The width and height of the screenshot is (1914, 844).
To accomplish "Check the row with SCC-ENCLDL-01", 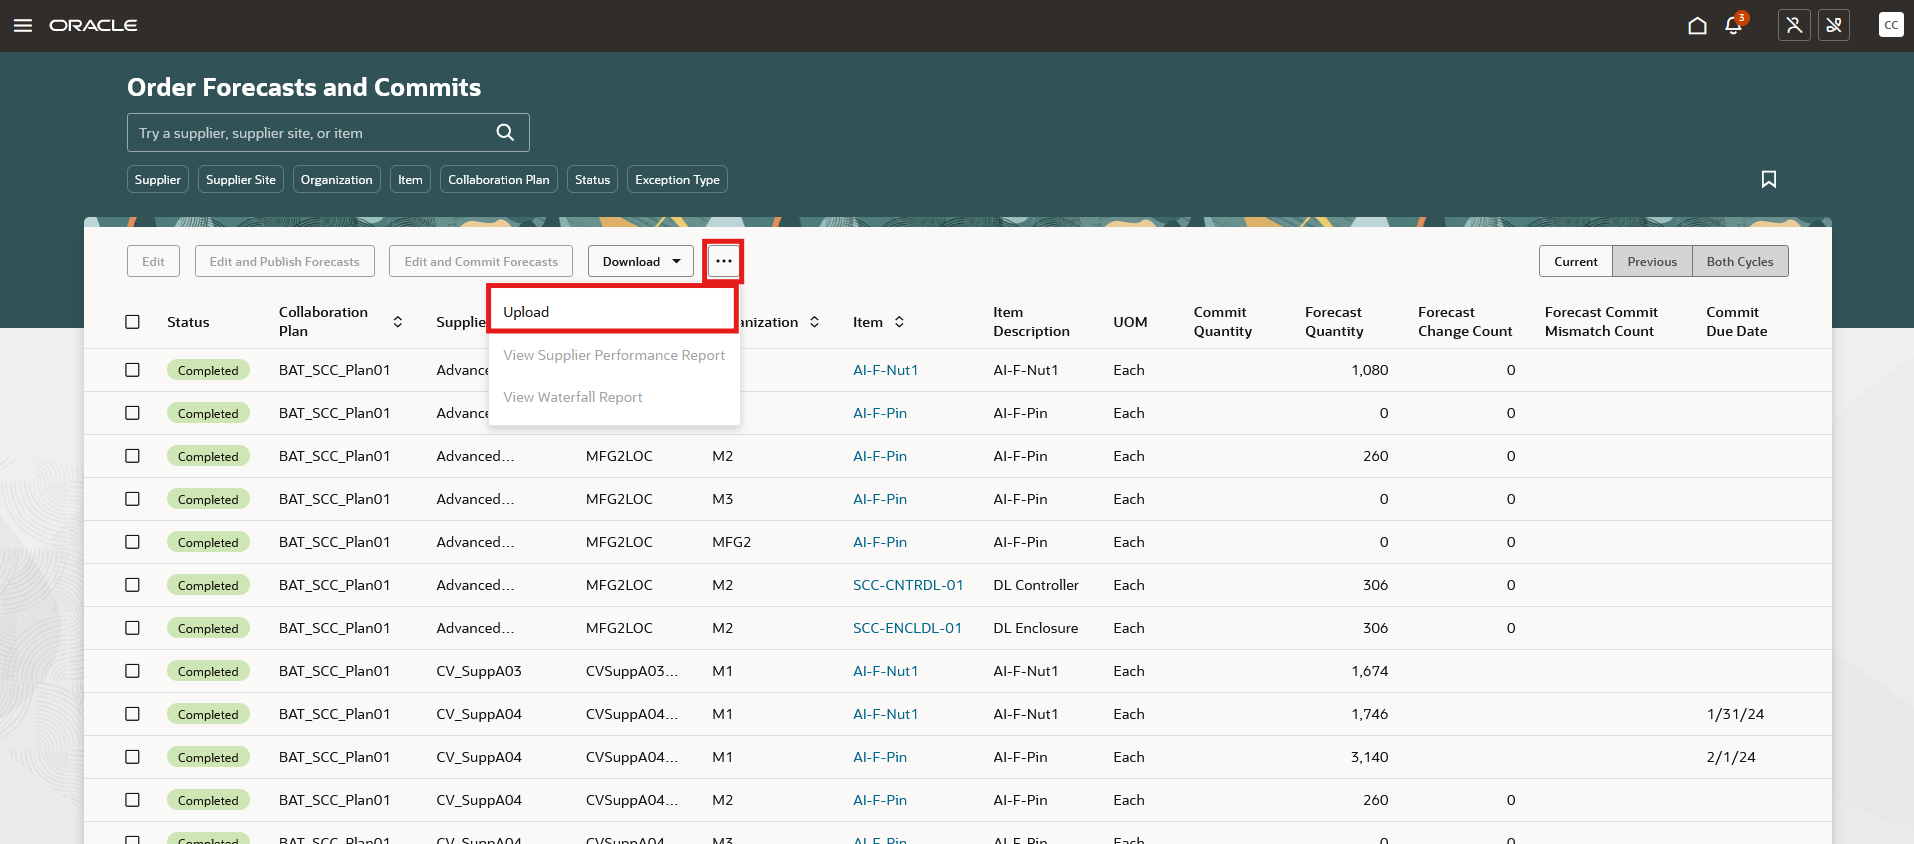I will [x=132, y=628].
